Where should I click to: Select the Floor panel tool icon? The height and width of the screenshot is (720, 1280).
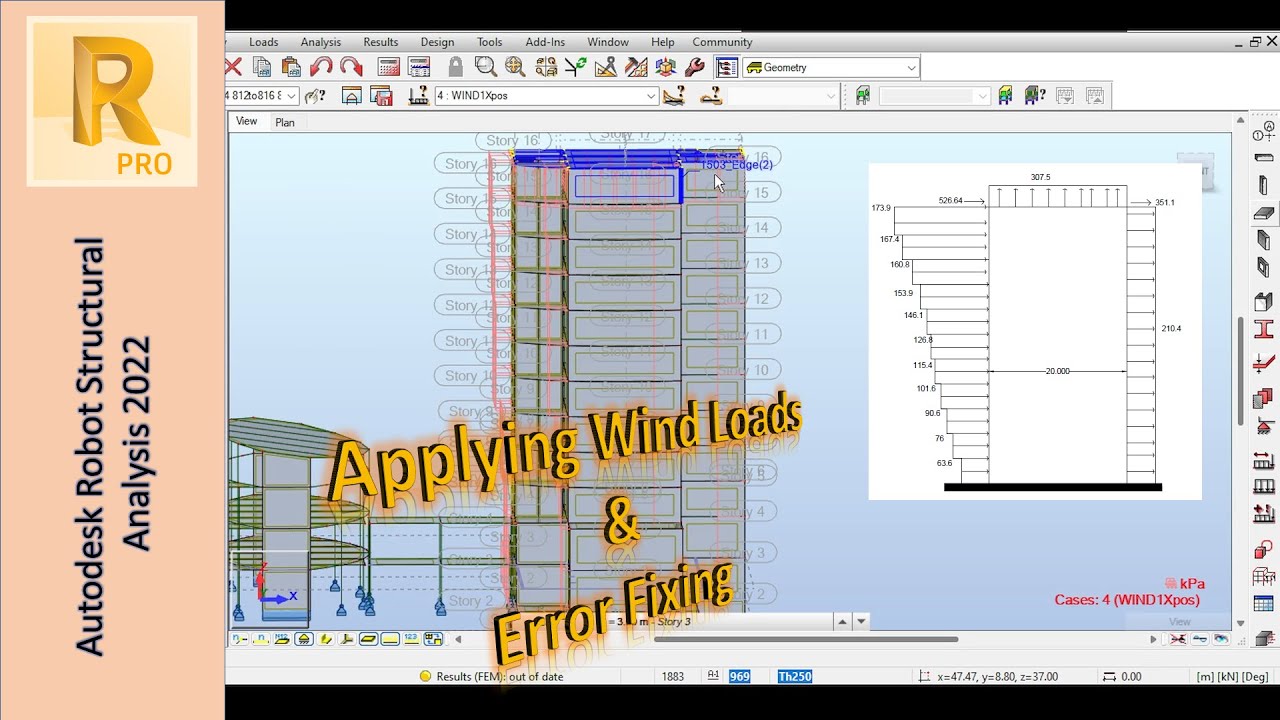tap(1264, 213)
